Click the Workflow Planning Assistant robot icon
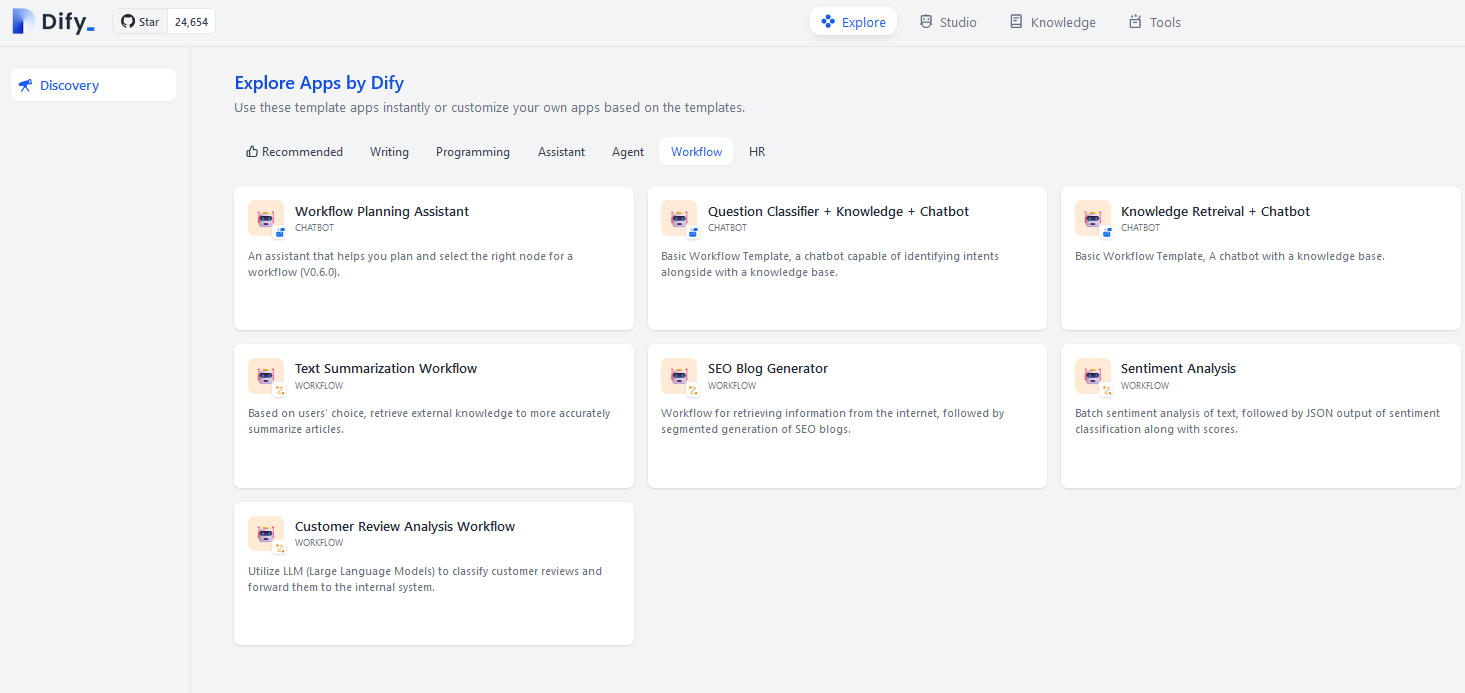1465x693 pixels. point(265,218)
